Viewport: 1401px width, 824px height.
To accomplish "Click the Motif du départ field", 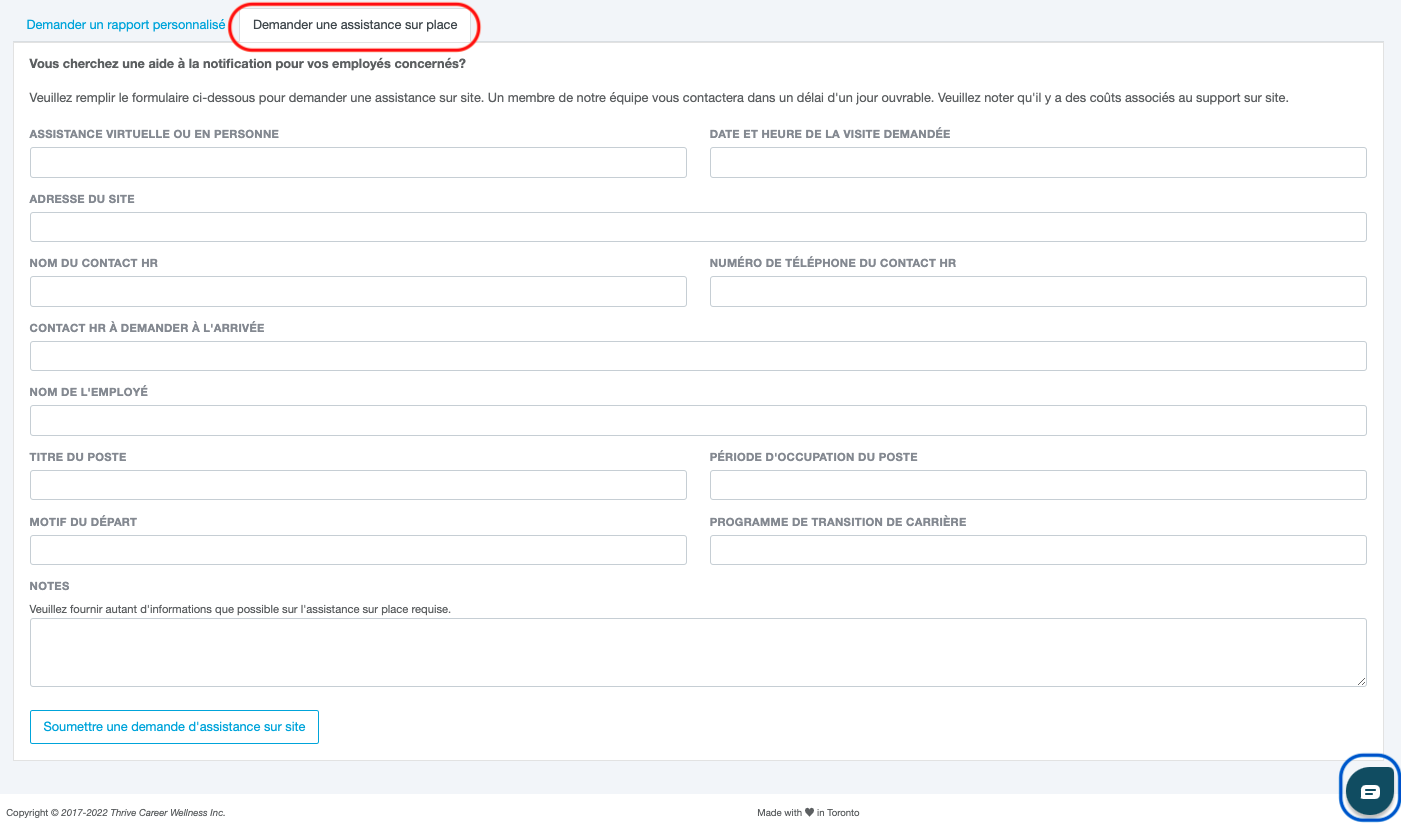I will 358,550.
